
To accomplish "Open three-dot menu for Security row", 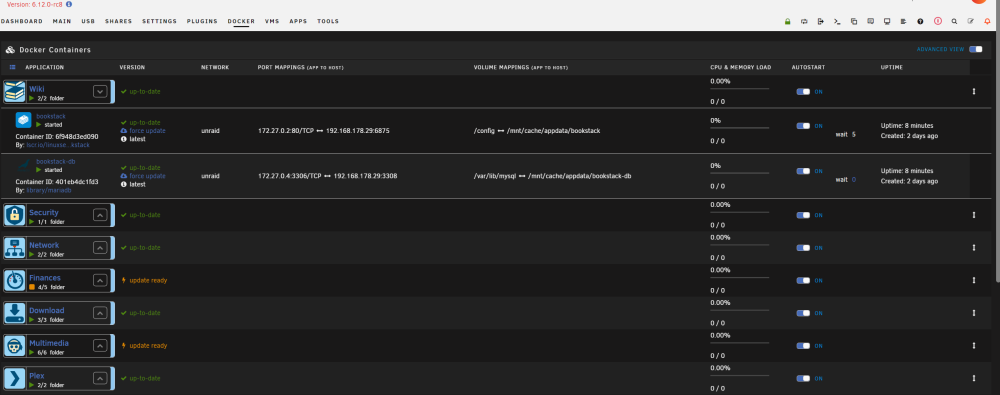I will [x=974, y=215].
